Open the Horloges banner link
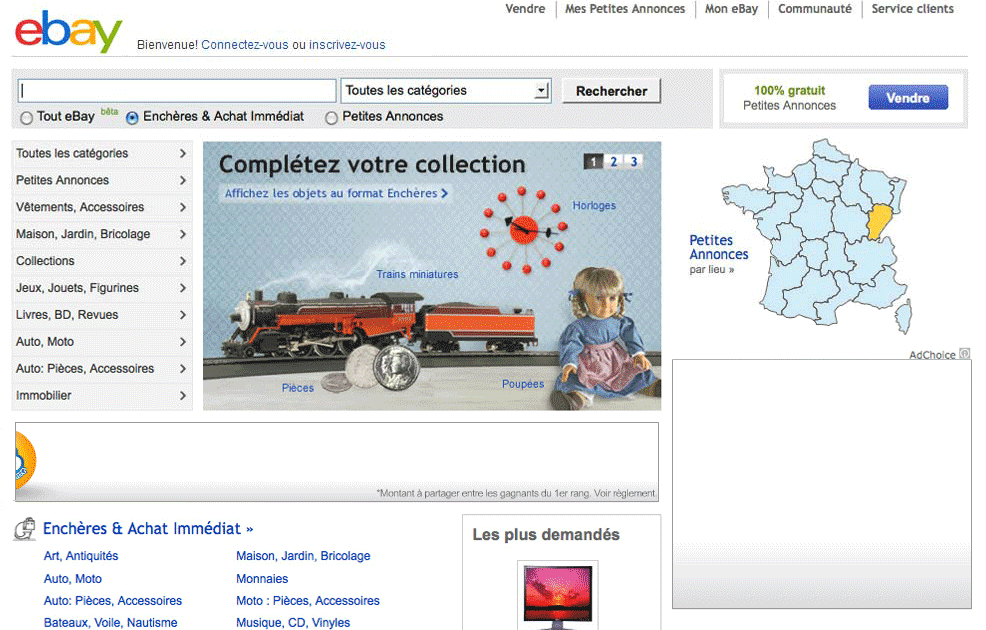The height and width of the screenshot is (630, 986). [x=594, y=206]
